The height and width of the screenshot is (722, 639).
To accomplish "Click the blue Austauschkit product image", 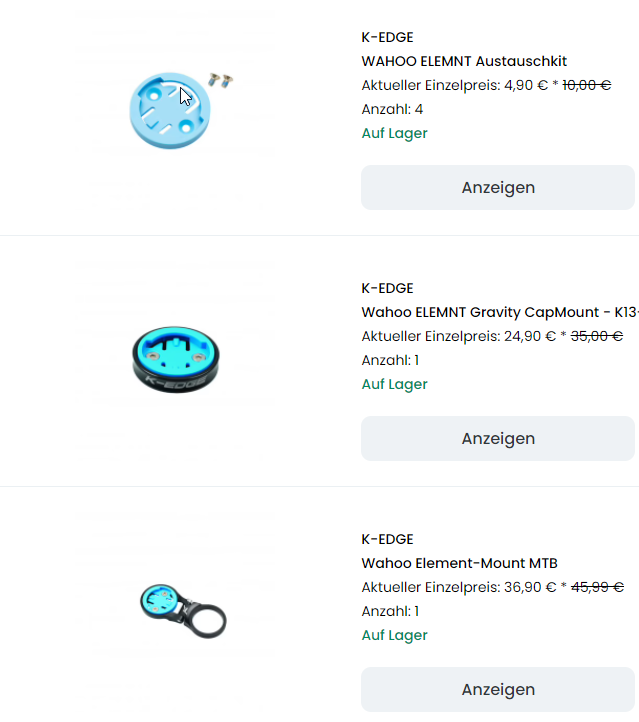I will click(x=170, y=107).
